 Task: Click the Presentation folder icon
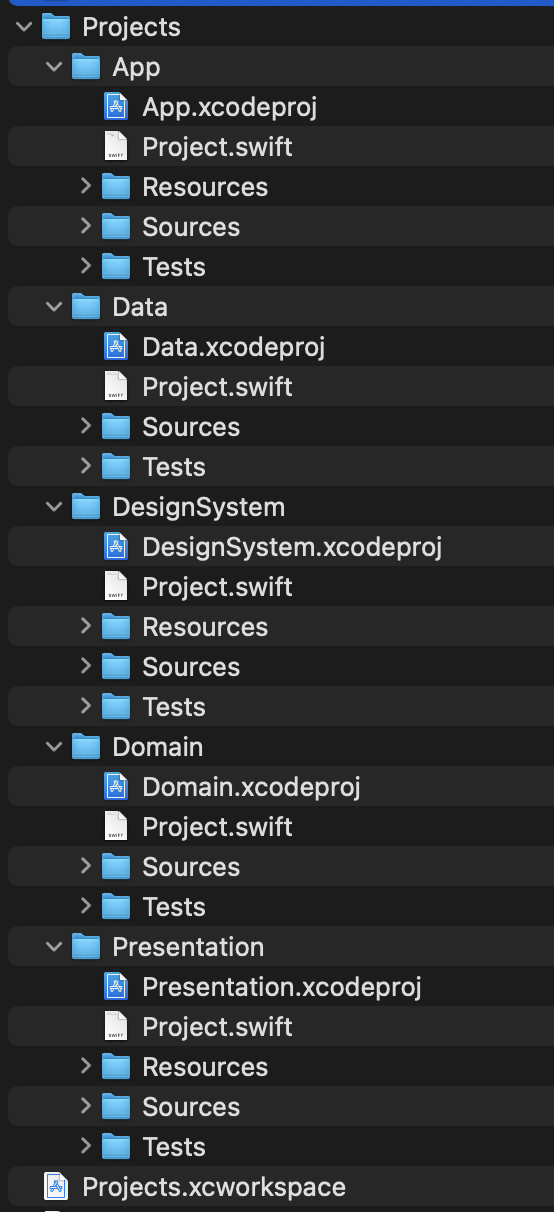coord(86,946)
